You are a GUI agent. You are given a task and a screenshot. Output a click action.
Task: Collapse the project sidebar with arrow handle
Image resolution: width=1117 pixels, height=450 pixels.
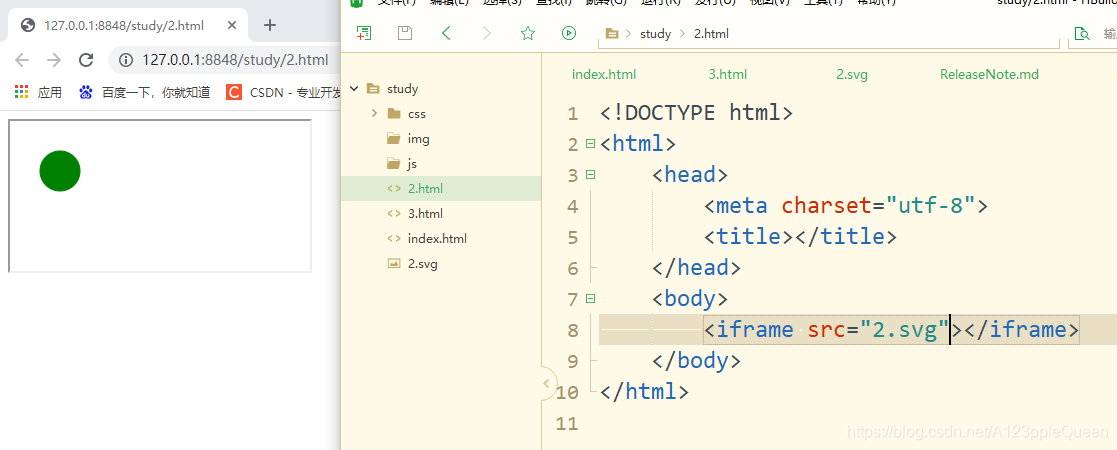pos(546,384)
